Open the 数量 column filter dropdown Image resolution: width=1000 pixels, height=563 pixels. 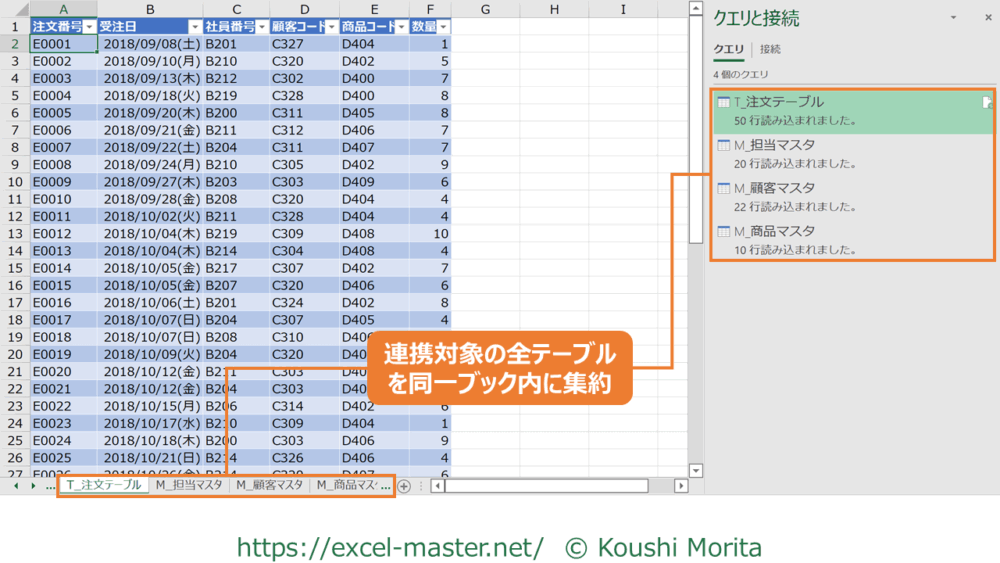[x=441, y=27]
